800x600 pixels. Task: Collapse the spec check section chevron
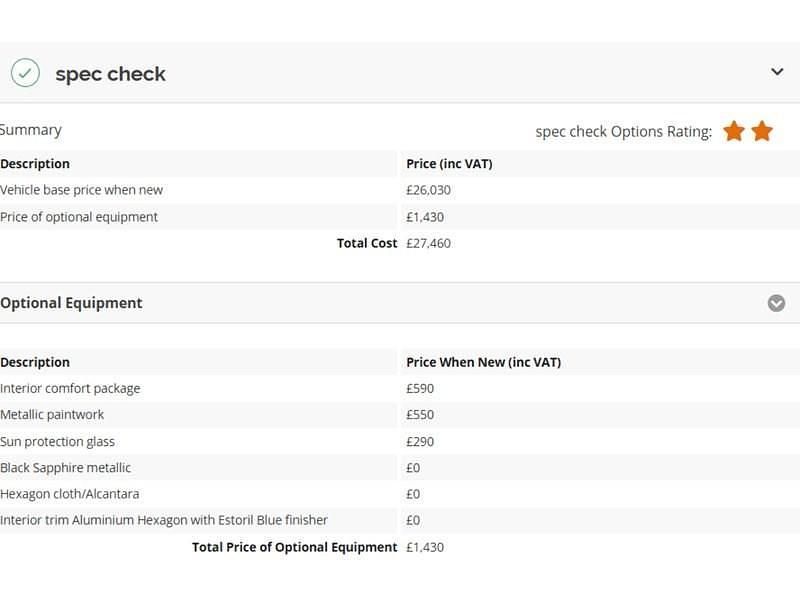click(x=777, y=72)
